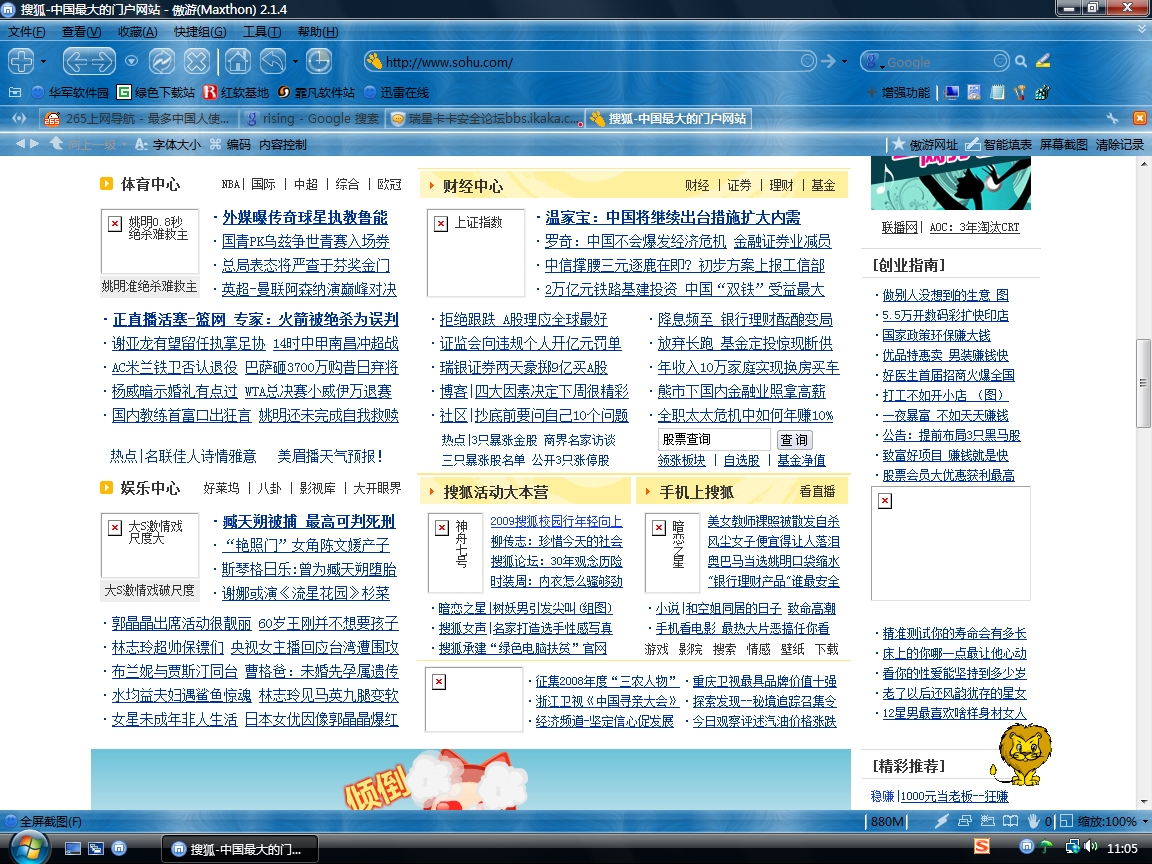Click the printer icon in status bar
1152x864 pixels.
(x=965, y=821)
